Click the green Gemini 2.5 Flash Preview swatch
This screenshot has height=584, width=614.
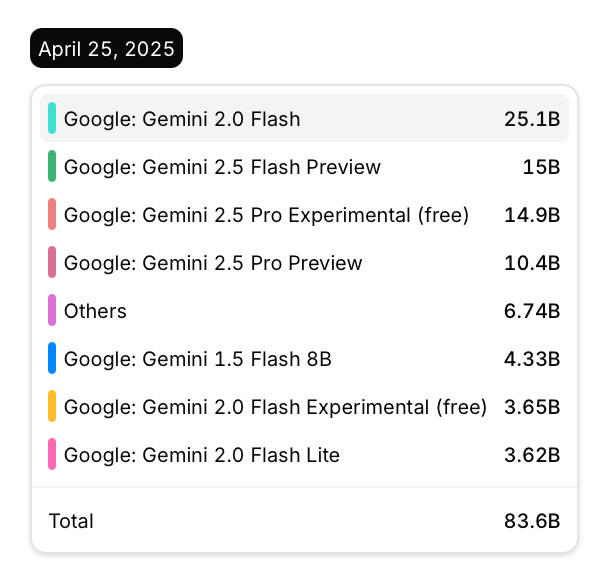coord(52,167)
